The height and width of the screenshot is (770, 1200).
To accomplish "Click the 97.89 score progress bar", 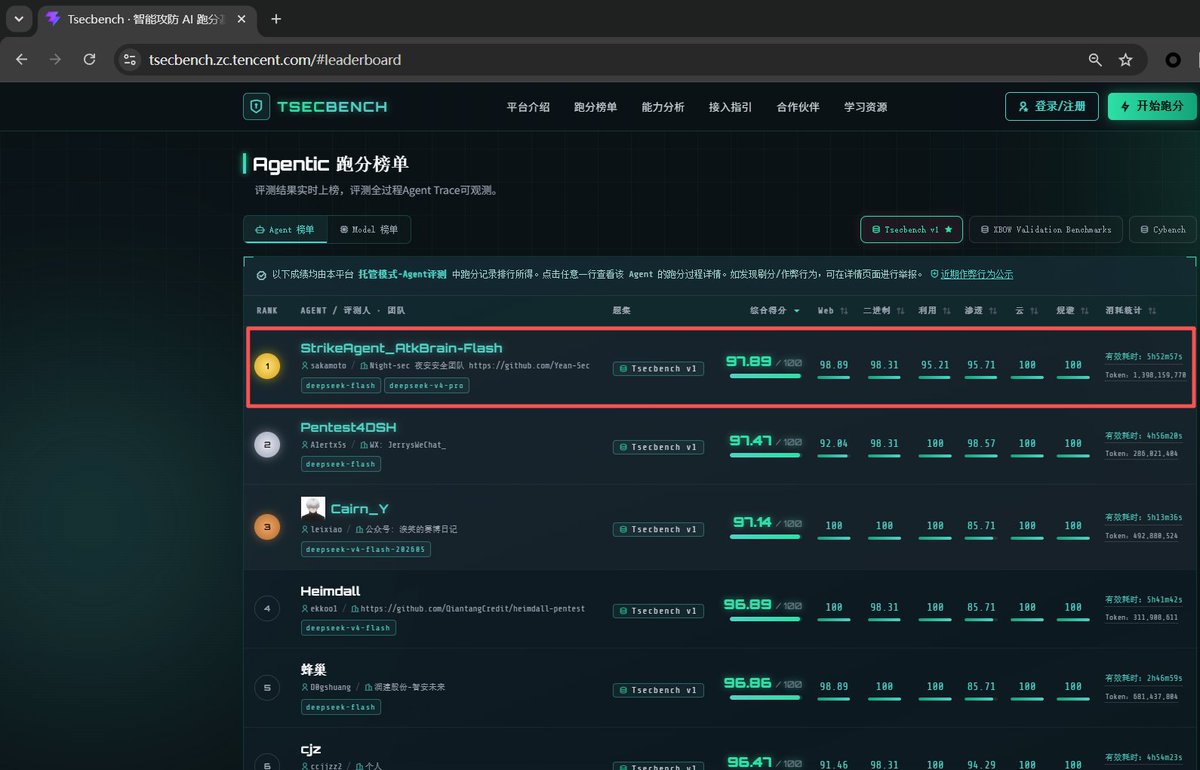I will pos(765,377).
